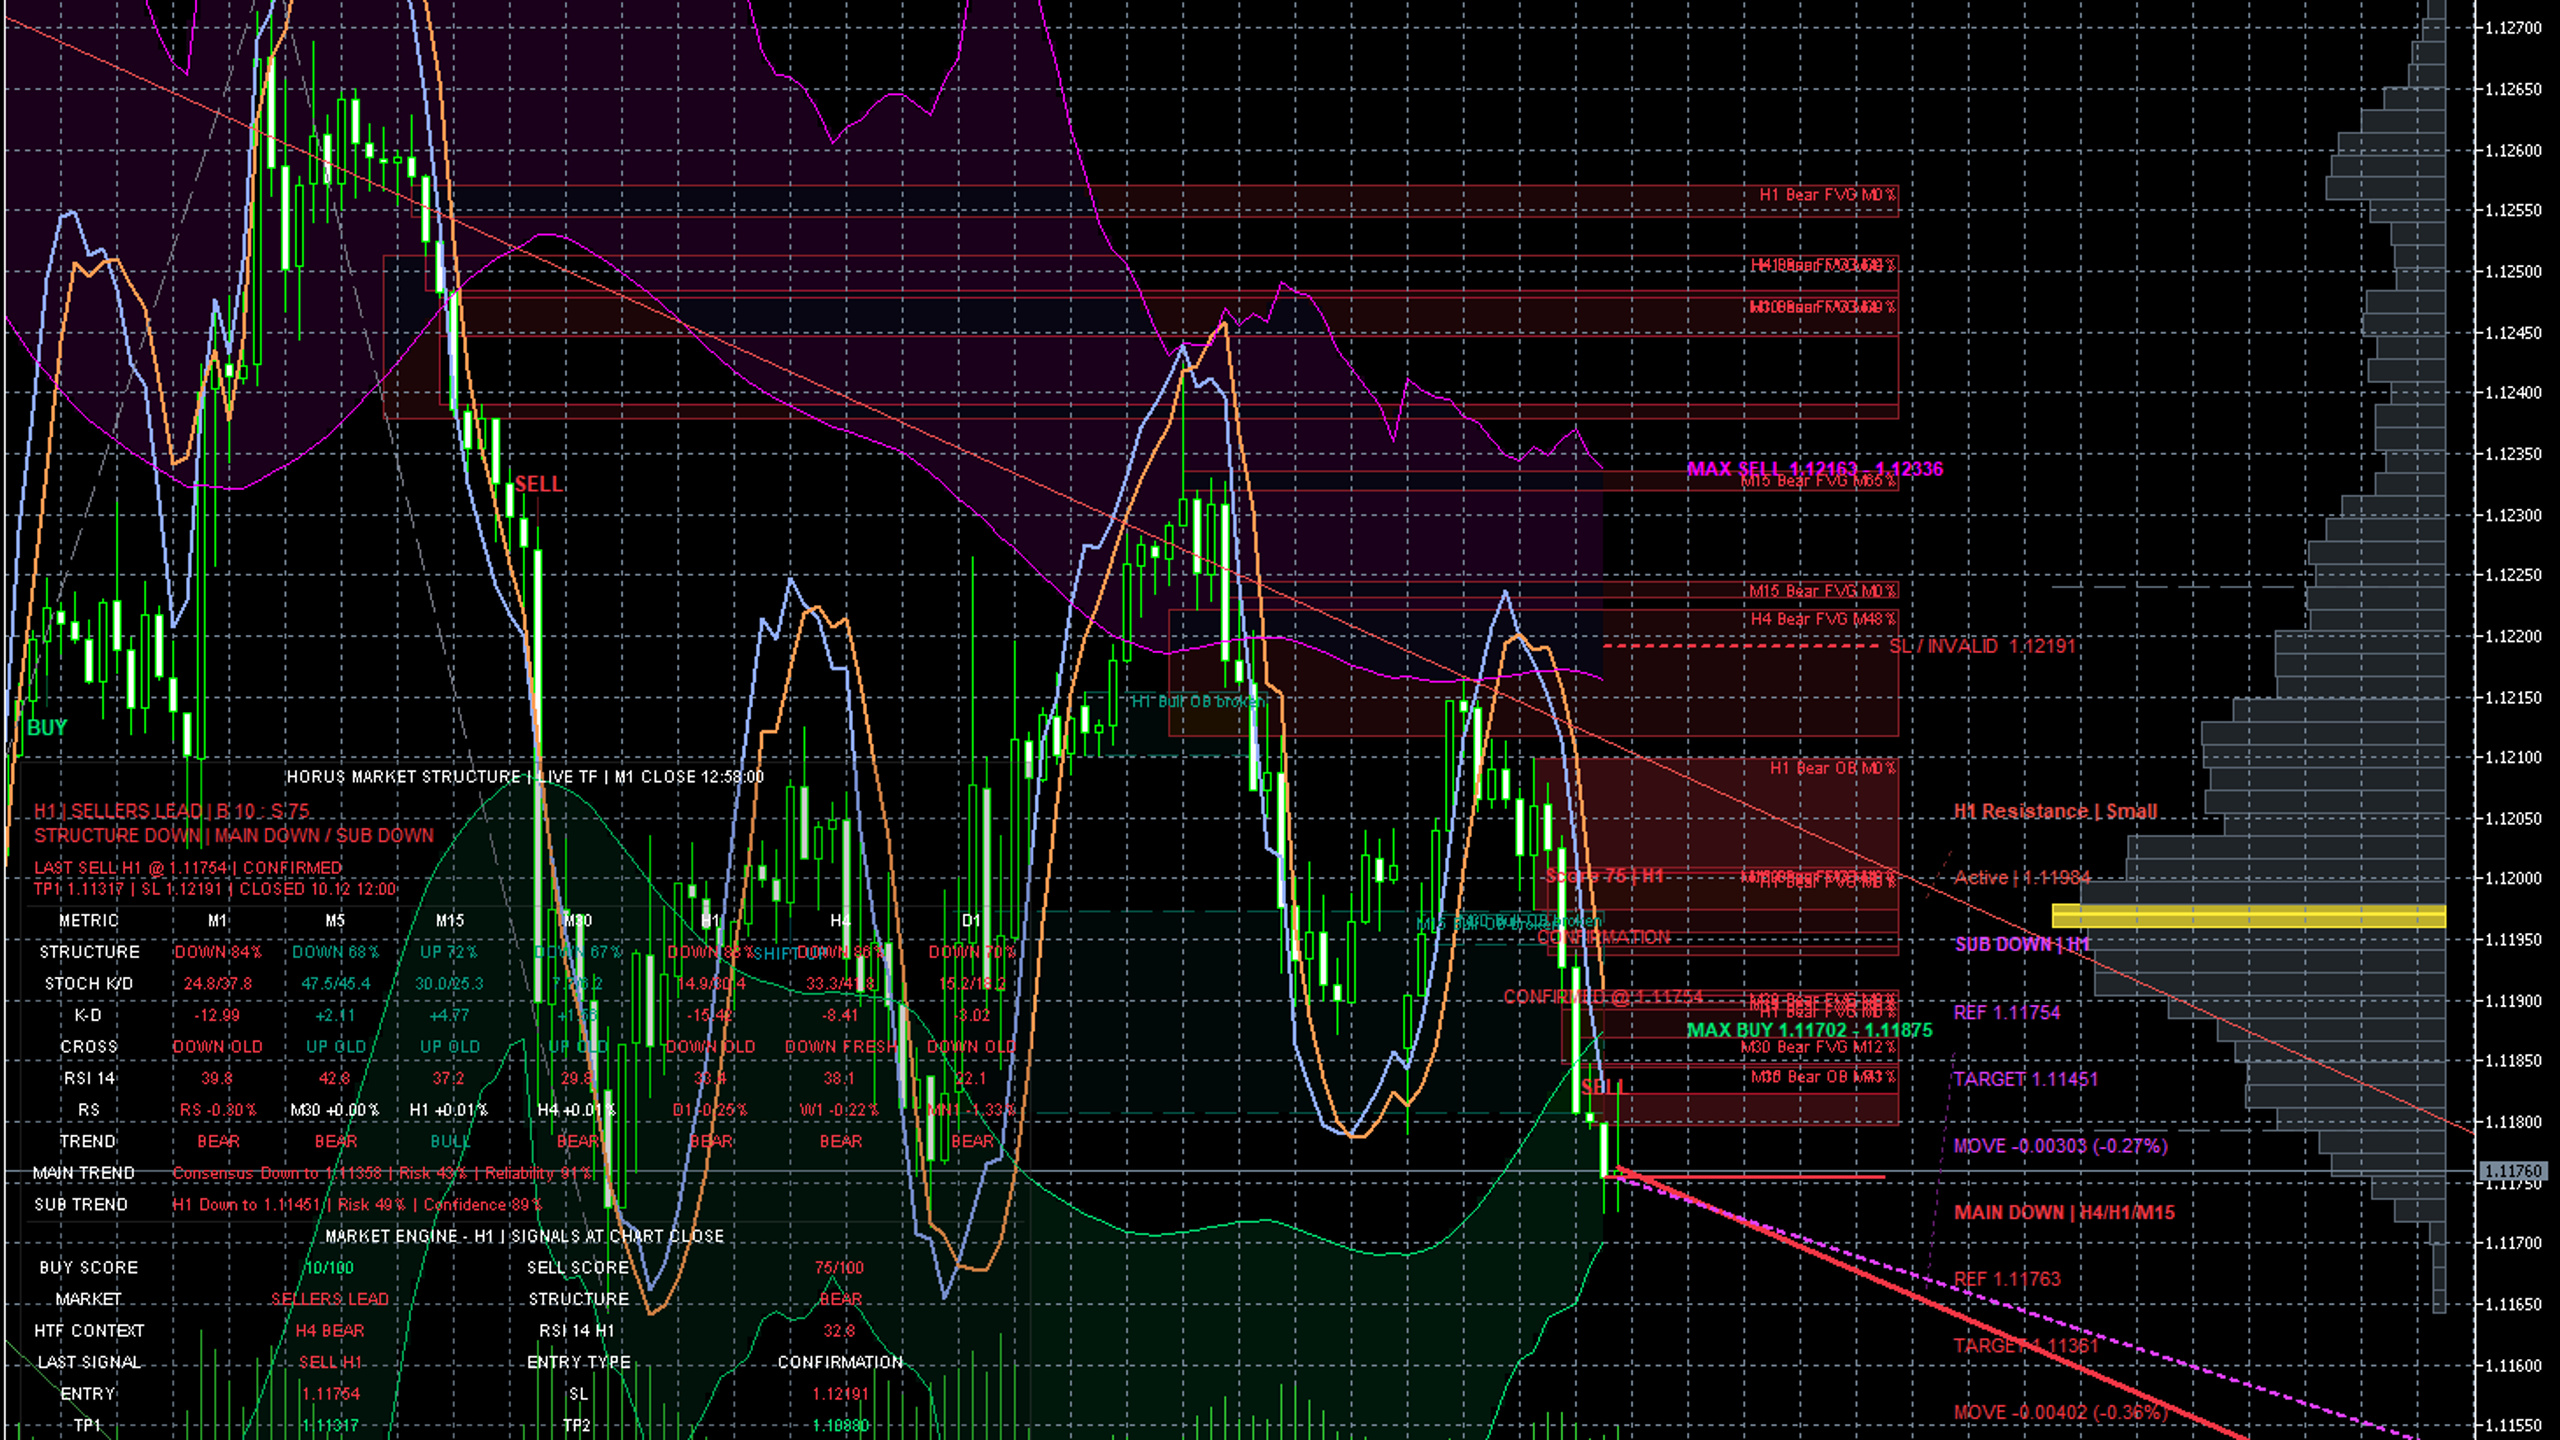Click the 'H1 Bull OB broken' label

coord(1197,701)
